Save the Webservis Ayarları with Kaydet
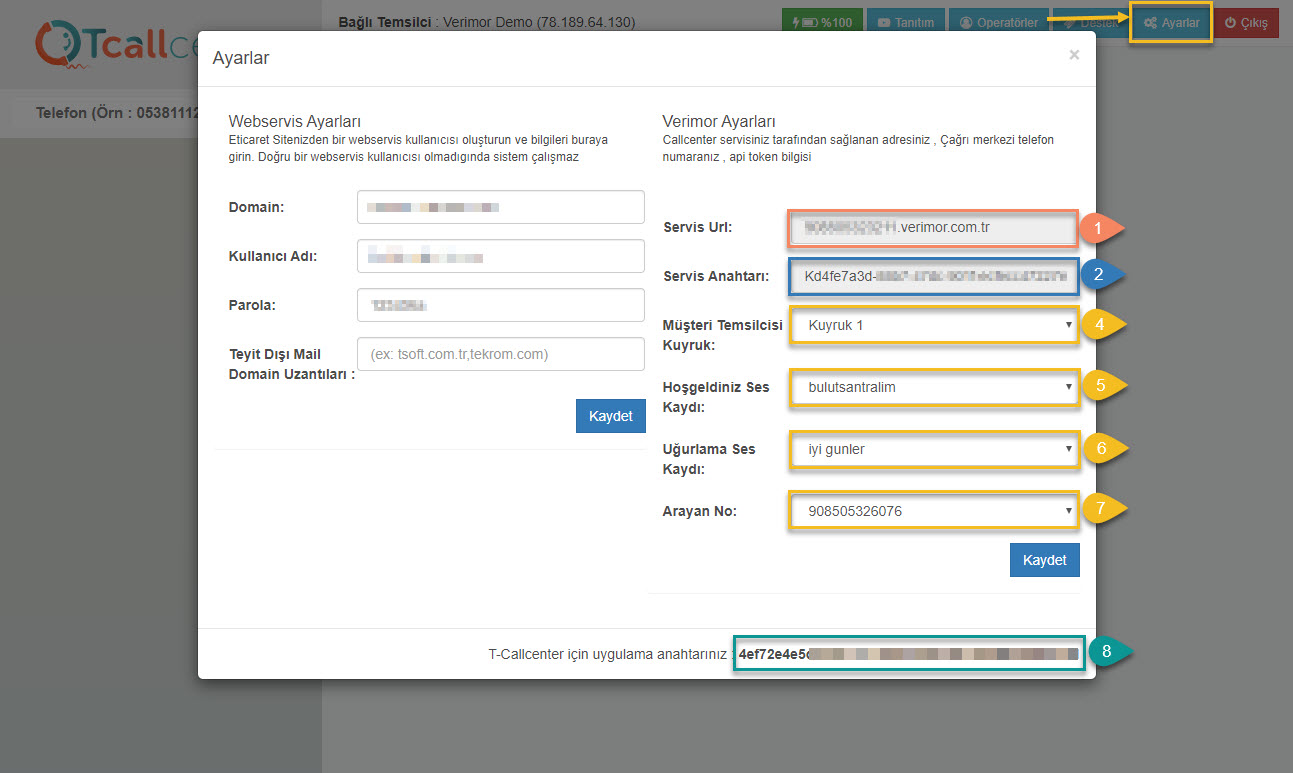This screenshot has height=773, width=1293. coord(610,416)
